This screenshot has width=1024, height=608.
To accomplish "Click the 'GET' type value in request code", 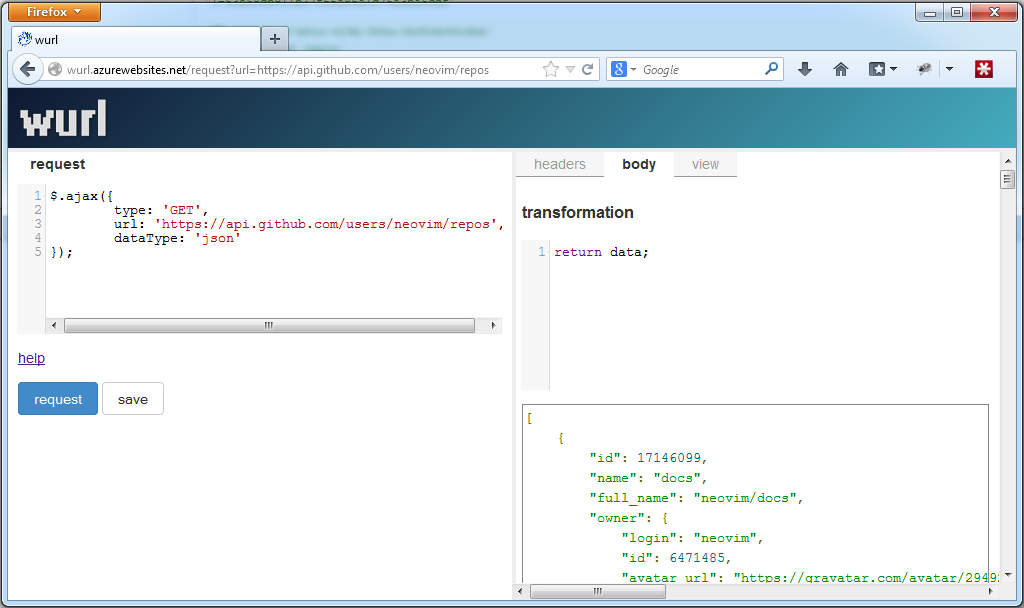I will [x=182, y=210].
